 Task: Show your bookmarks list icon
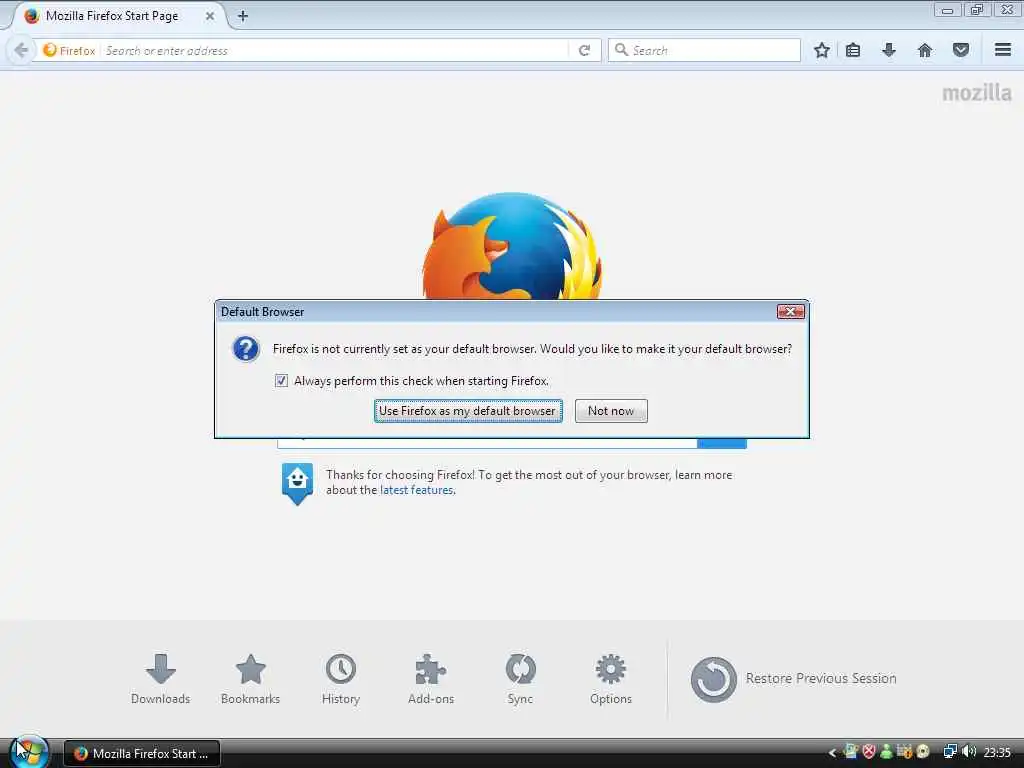coord(853,50)
